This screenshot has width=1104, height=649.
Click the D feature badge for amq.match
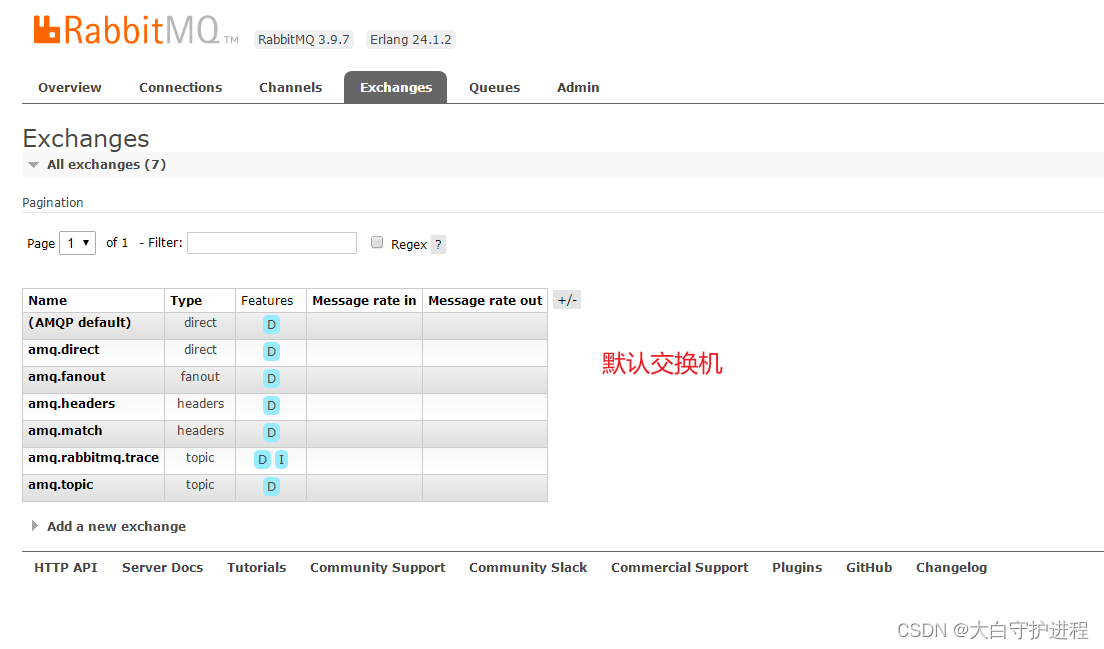pyautogui.click(x=271, y=432)
